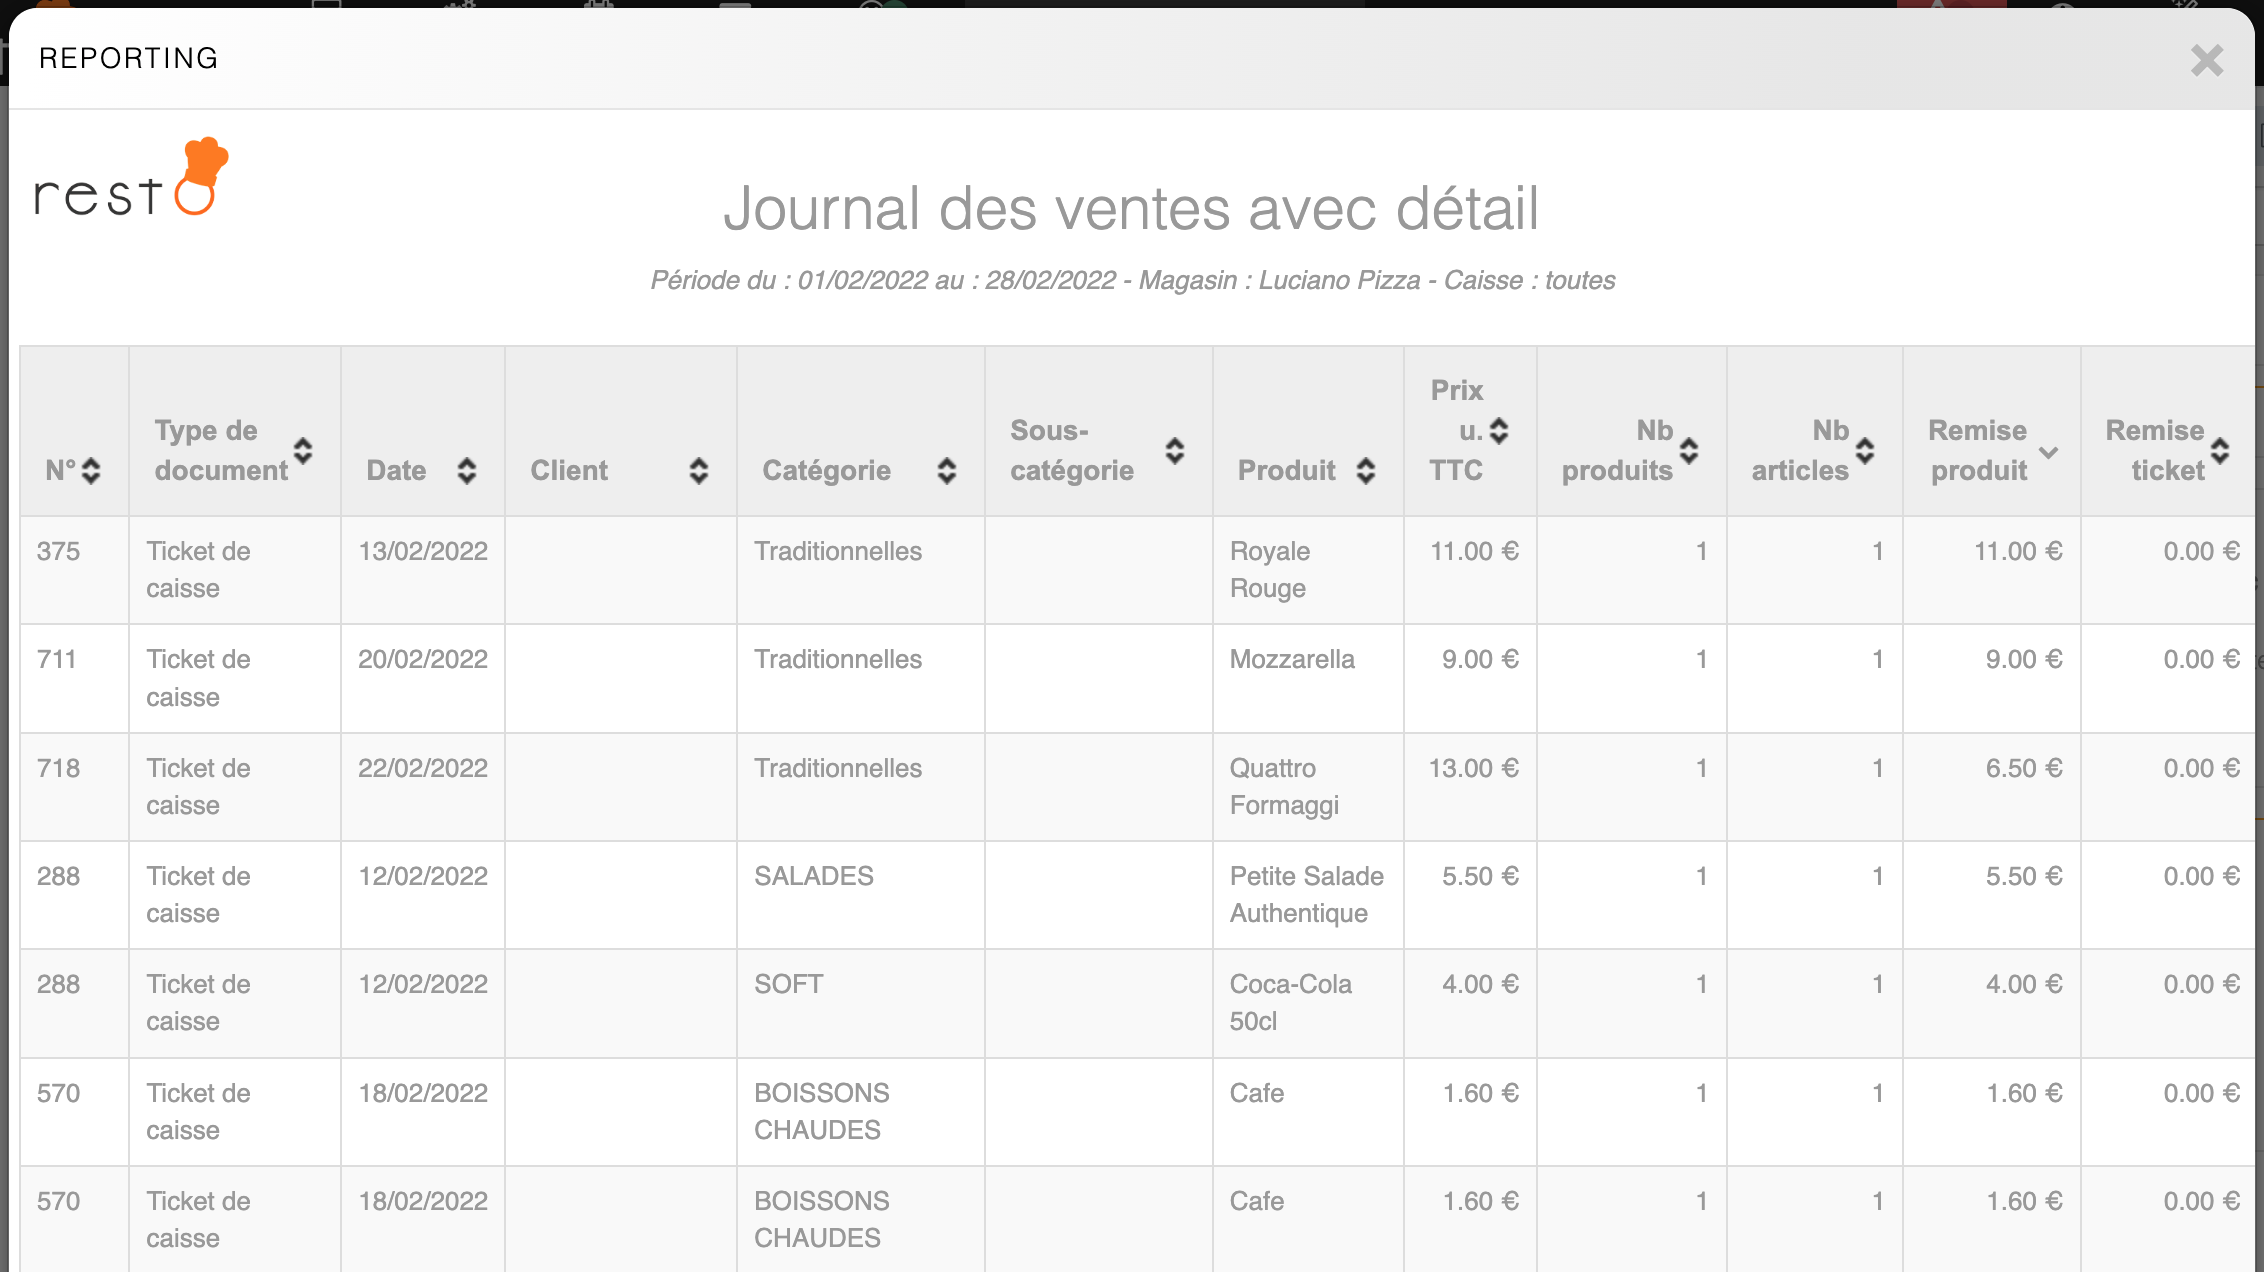Sort by N° column arrows

(x=91, y=470)
